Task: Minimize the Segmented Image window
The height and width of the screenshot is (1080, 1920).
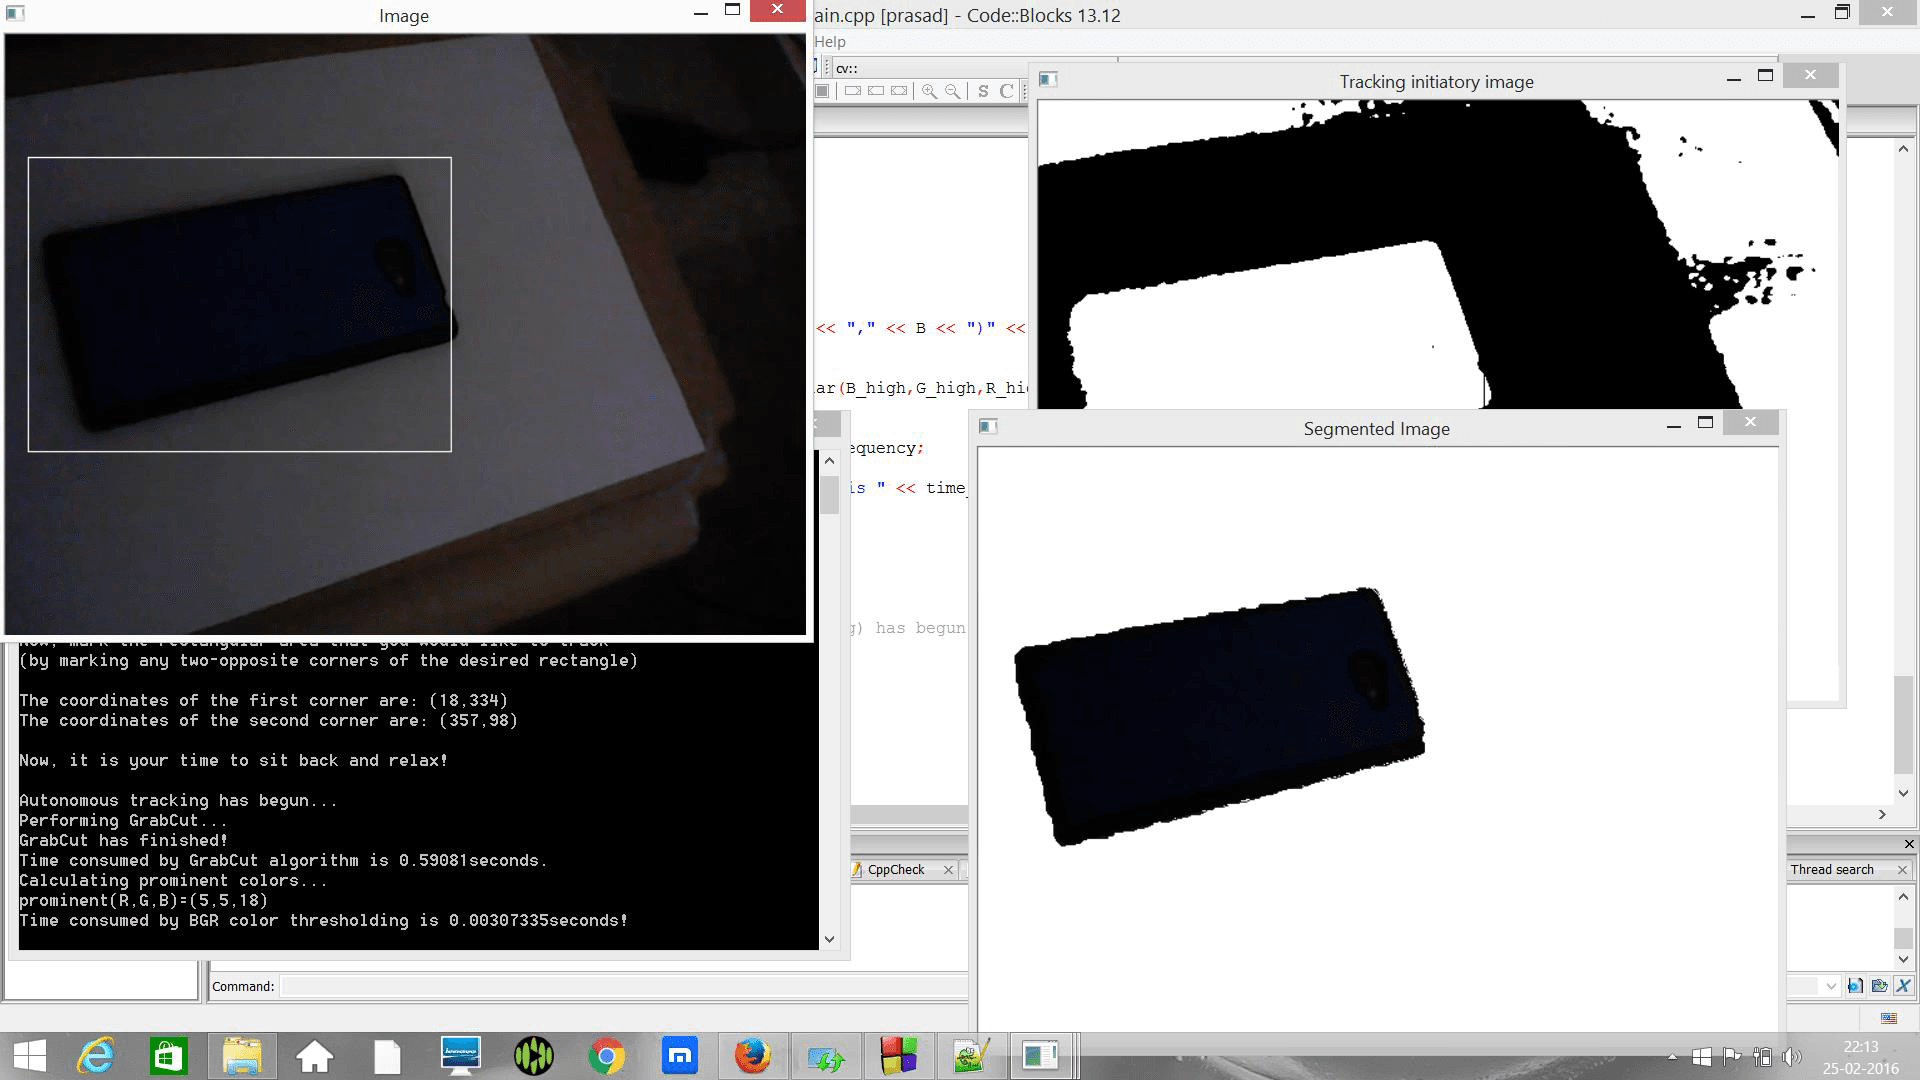Action: (1673, 426)
